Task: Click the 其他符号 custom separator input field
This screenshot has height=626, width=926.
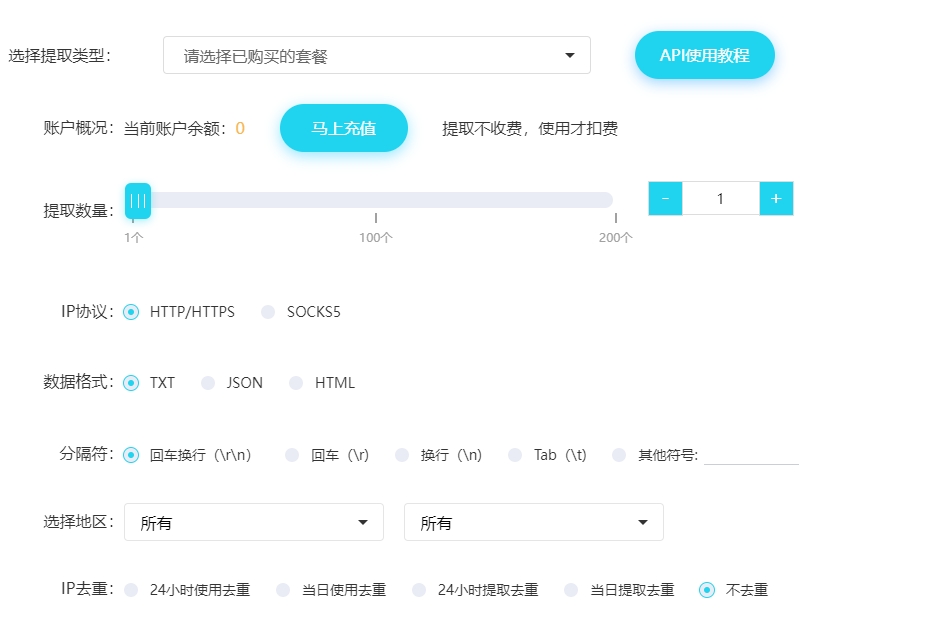Action: [x=751, y=455]
